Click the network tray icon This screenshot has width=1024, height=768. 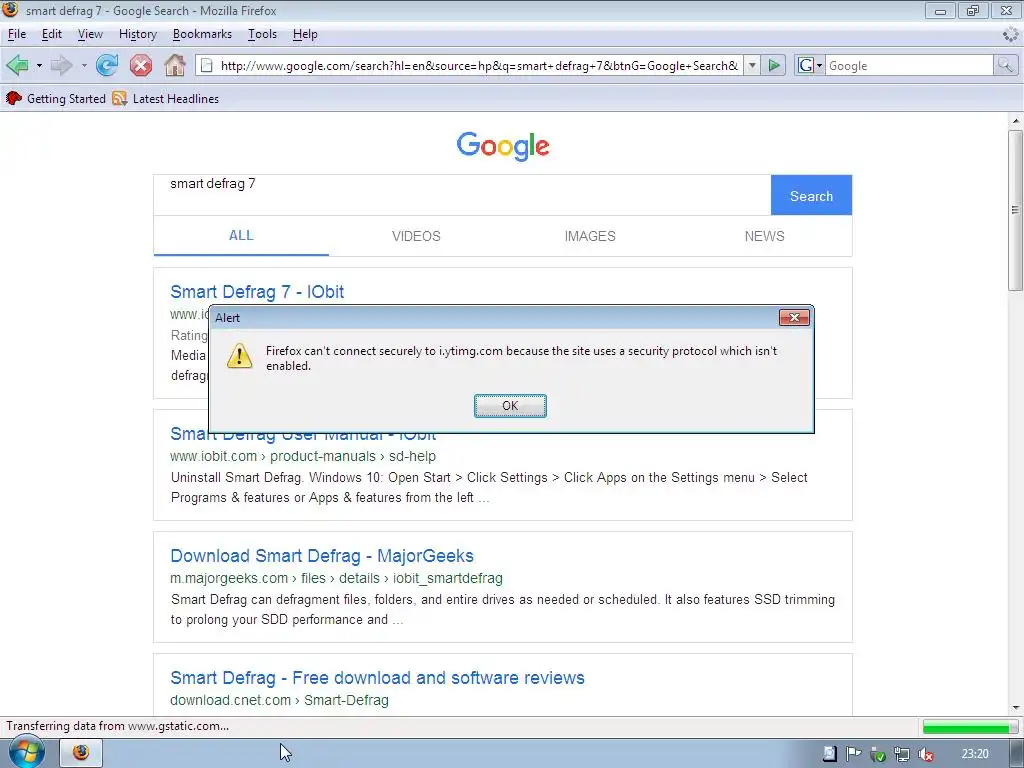[x=902, y=754]
